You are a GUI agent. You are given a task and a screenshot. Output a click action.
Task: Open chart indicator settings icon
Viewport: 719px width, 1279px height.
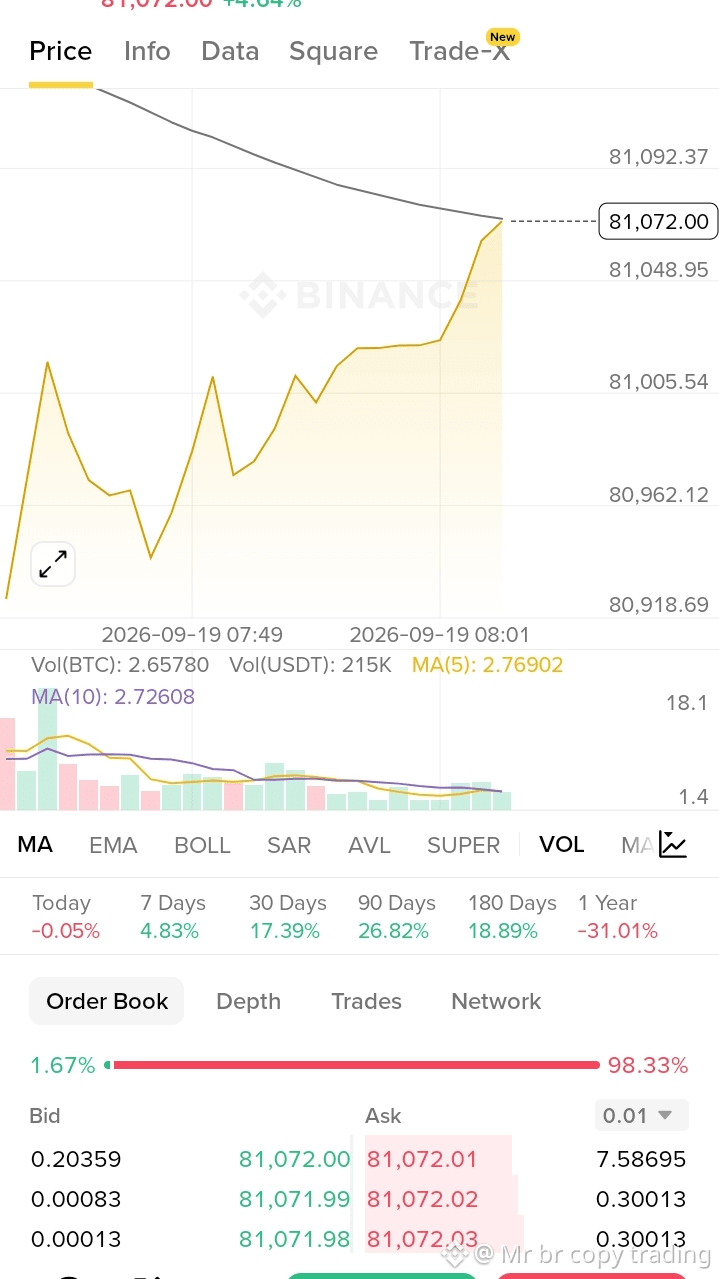pos(673,845)
